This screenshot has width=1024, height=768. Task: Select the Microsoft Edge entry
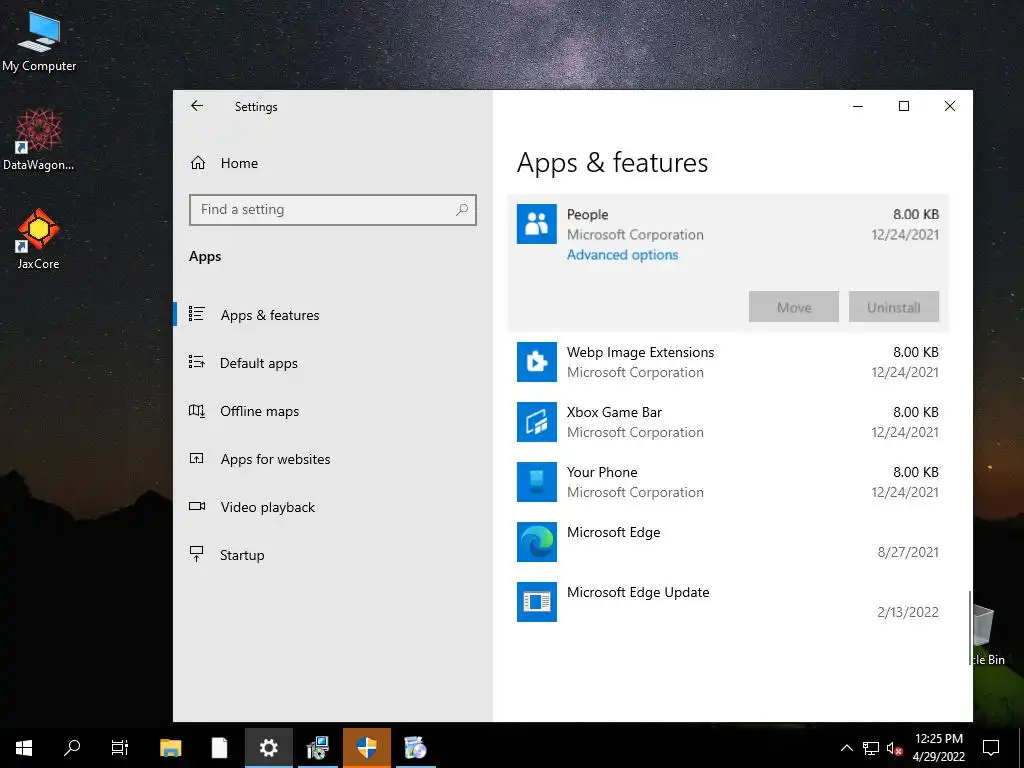click(728, 542)
